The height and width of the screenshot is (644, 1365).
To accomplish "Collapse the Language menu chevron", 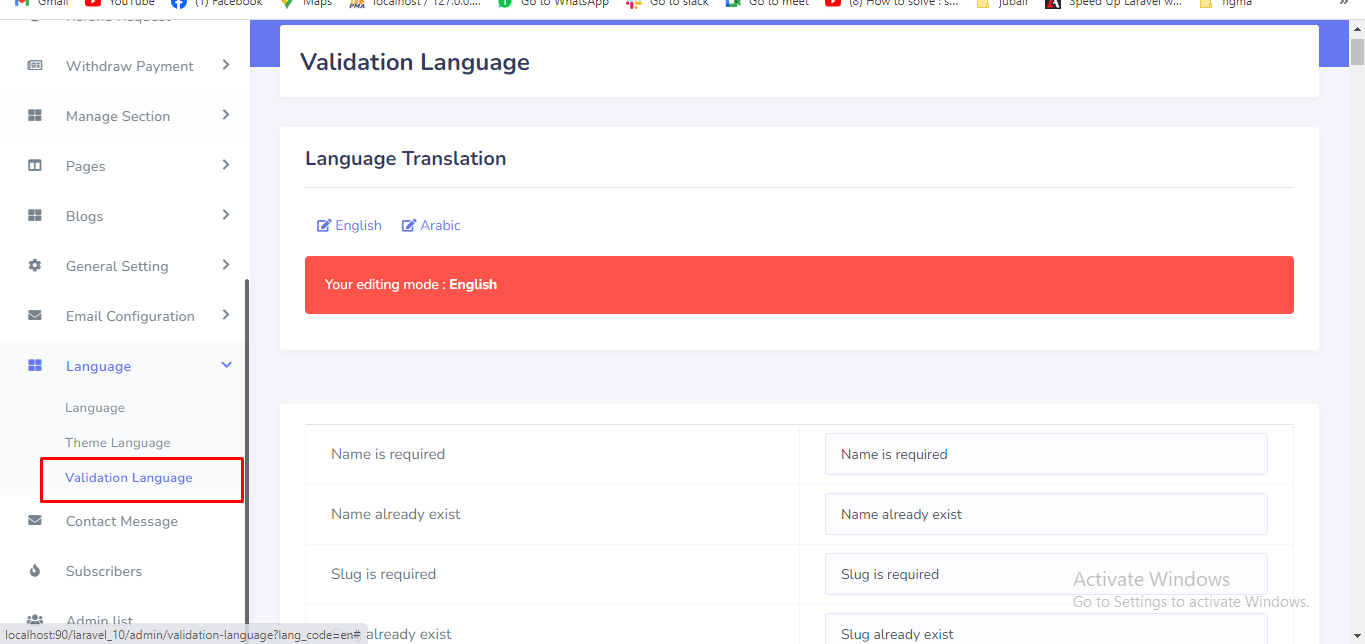I will point(226,366).
